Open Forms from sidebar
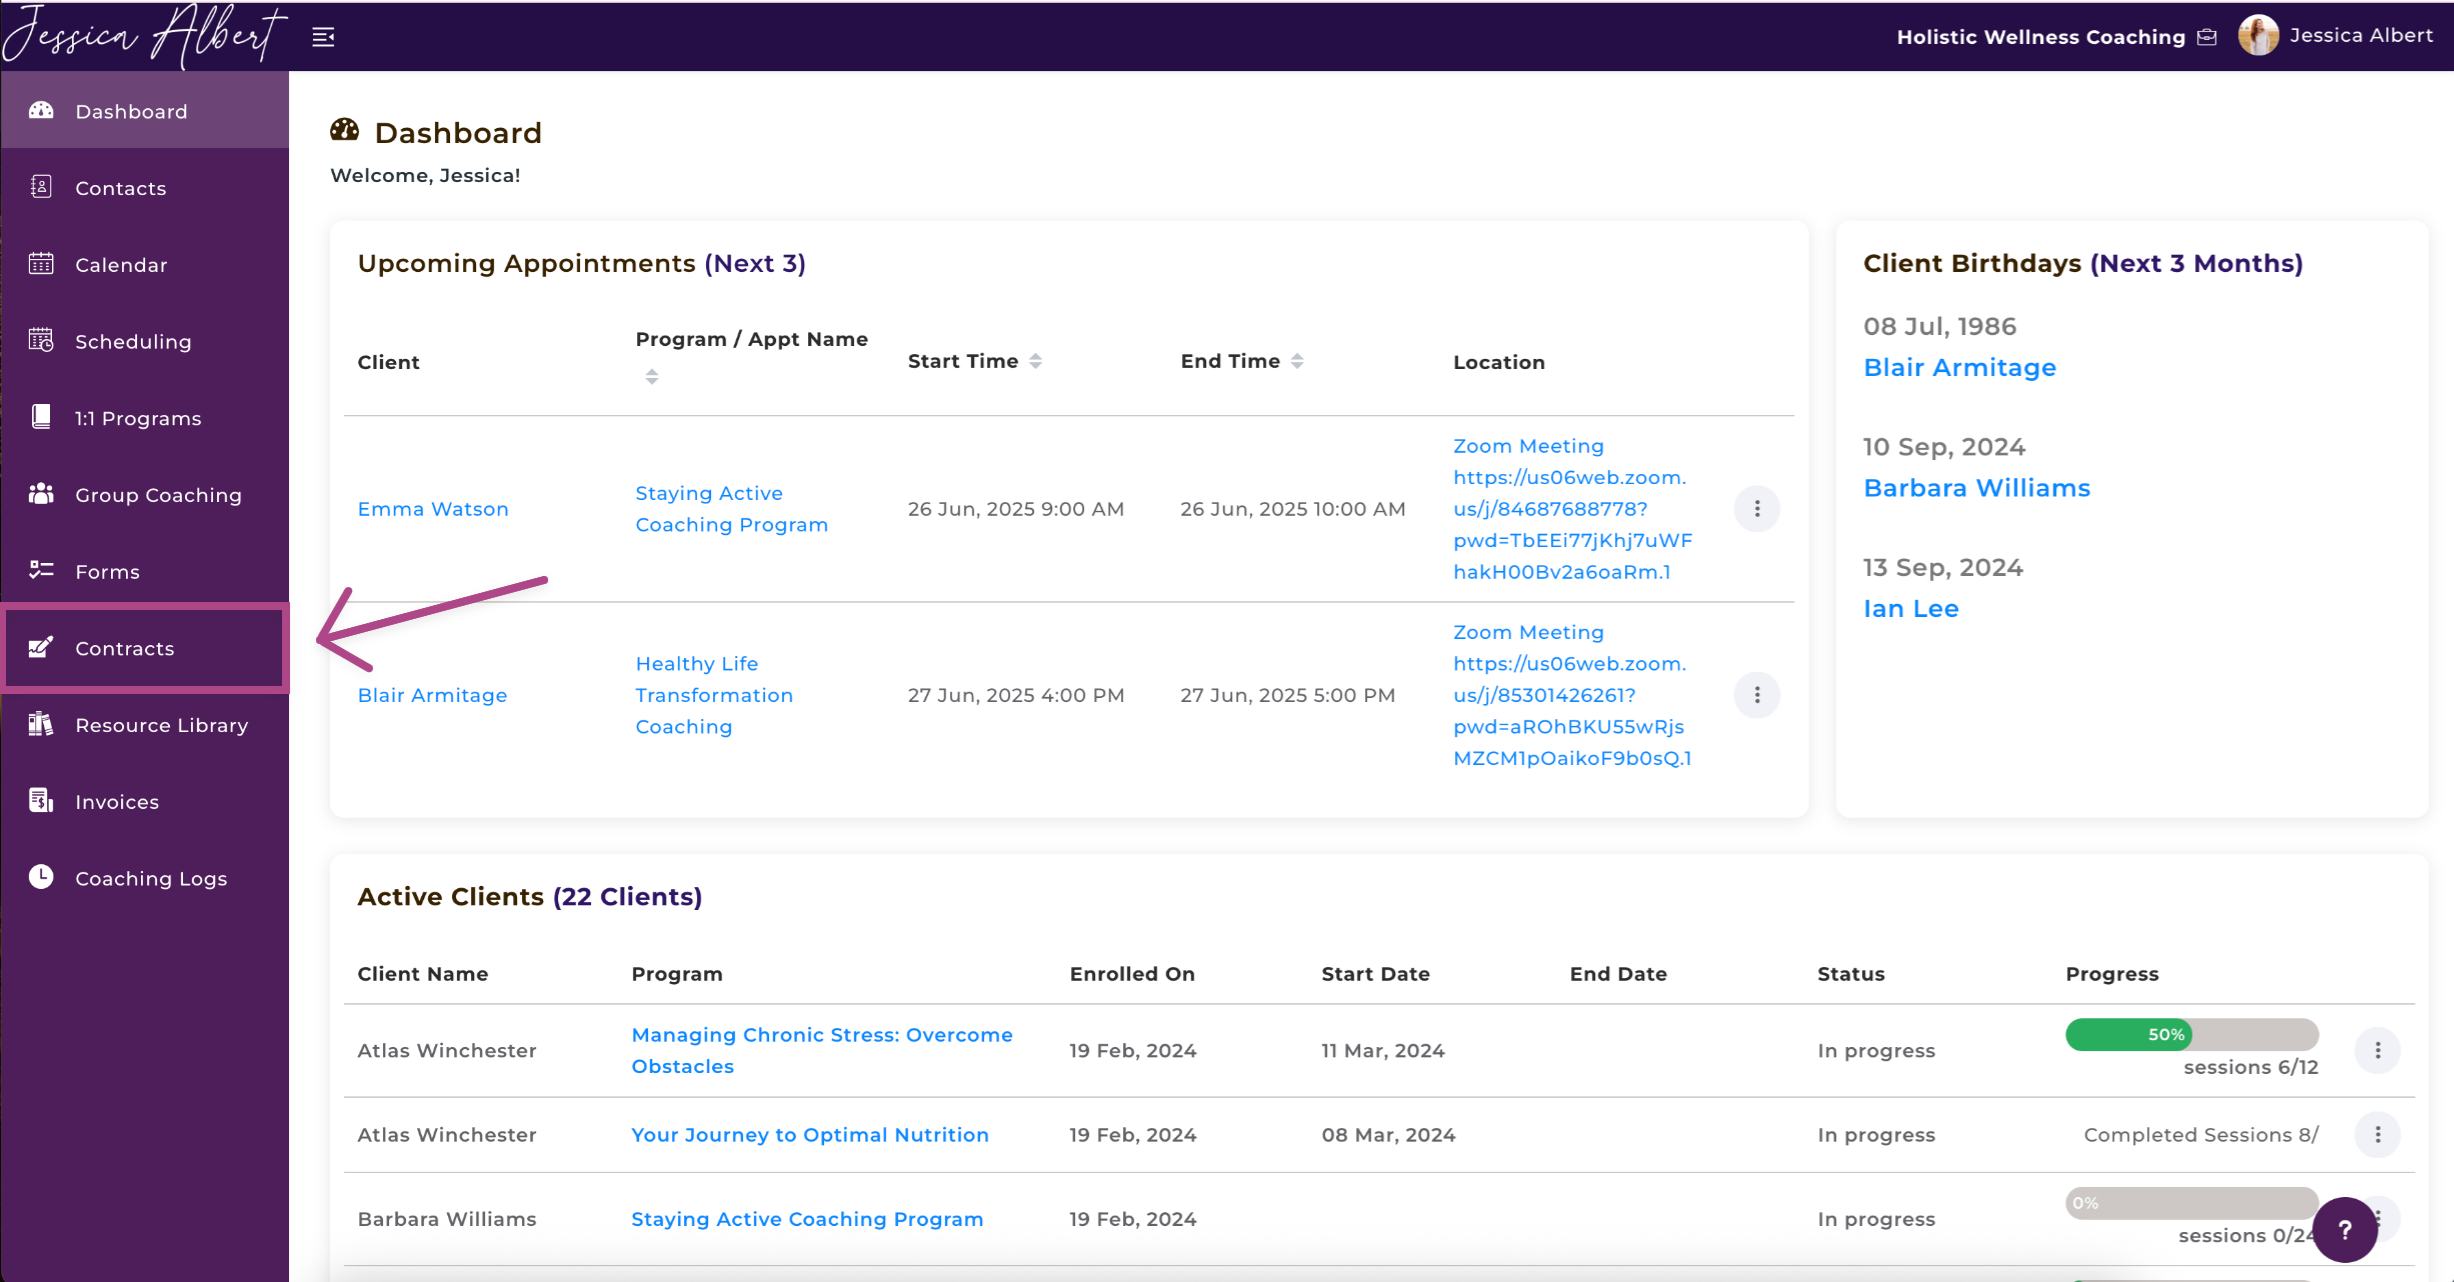The width and height of the screenshot is (2454, 1282). click(145, 571)
